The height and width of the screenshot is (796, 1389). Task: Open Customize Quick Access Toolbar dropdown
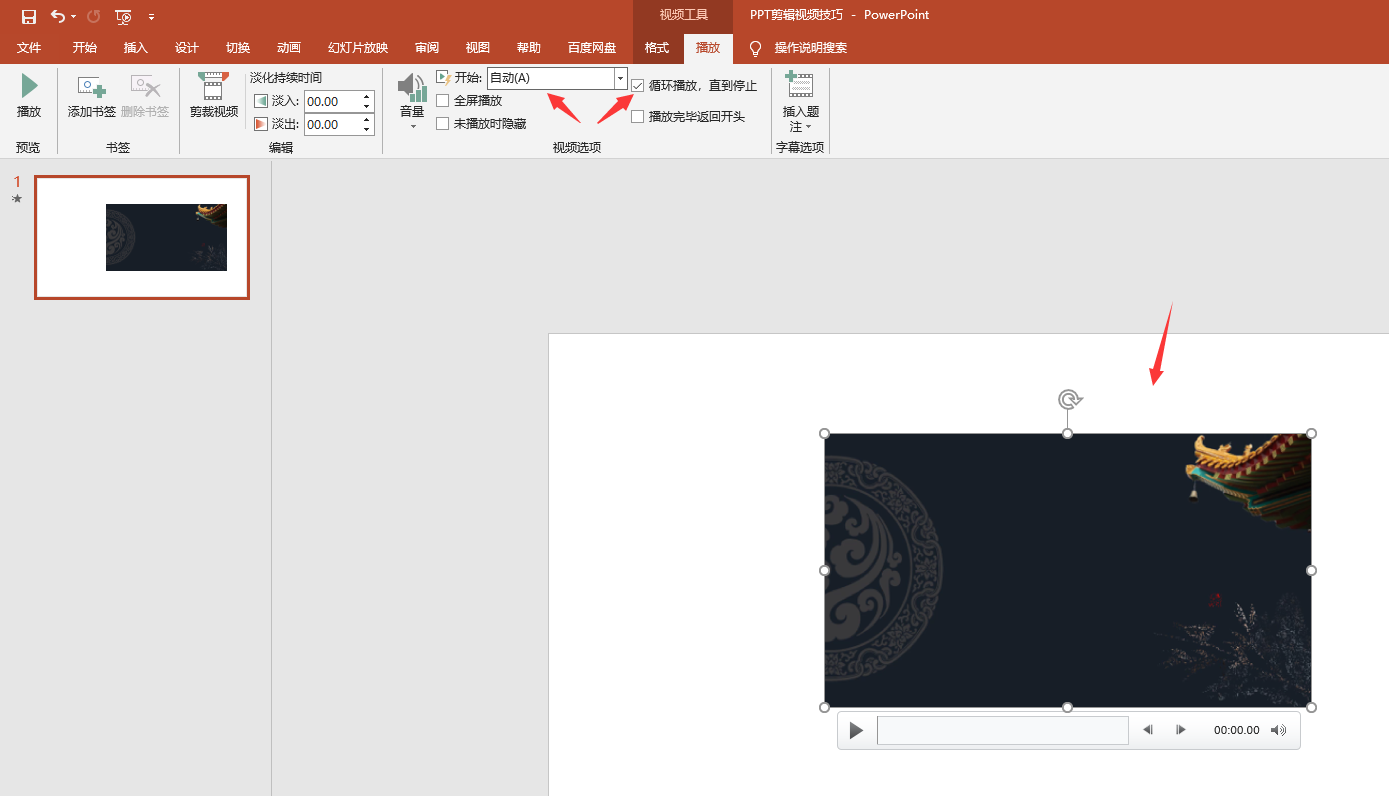(151, 17)
